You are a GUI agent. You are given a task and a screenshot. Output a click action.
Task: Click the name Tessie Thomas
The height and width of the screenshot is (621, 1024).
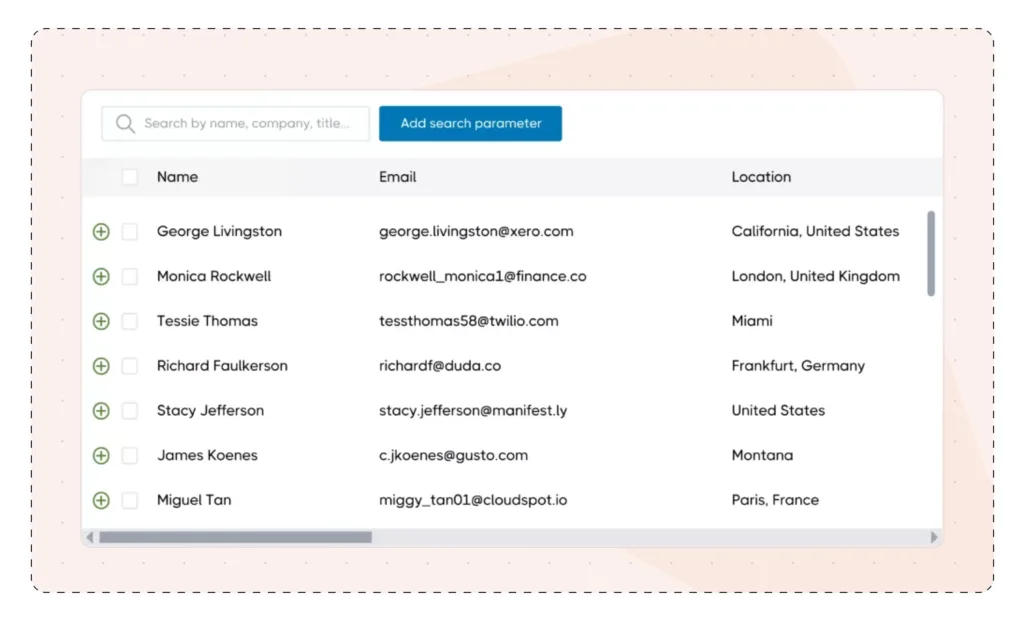click(207, 321)
